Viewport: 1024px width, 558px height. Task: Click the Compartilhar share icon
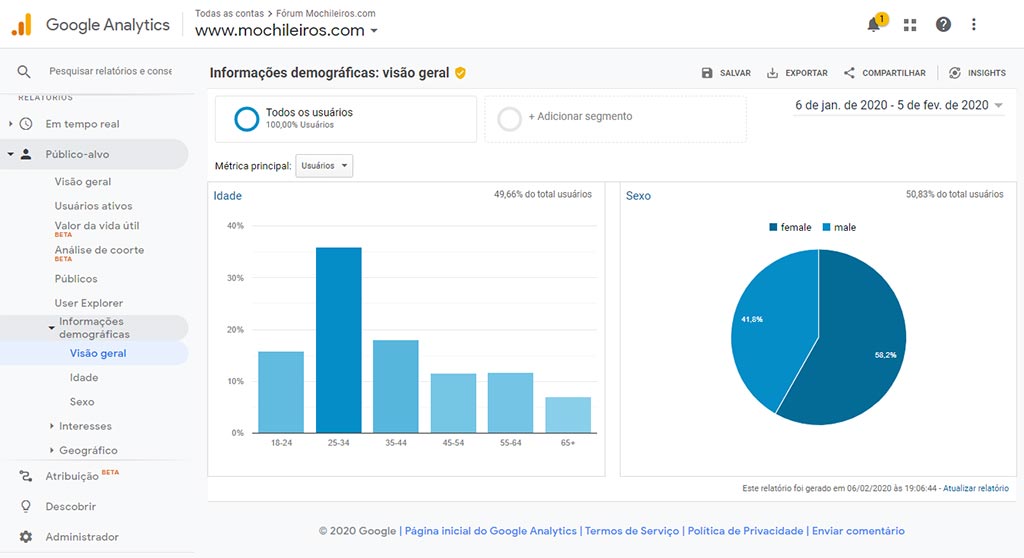click(849, 73)
